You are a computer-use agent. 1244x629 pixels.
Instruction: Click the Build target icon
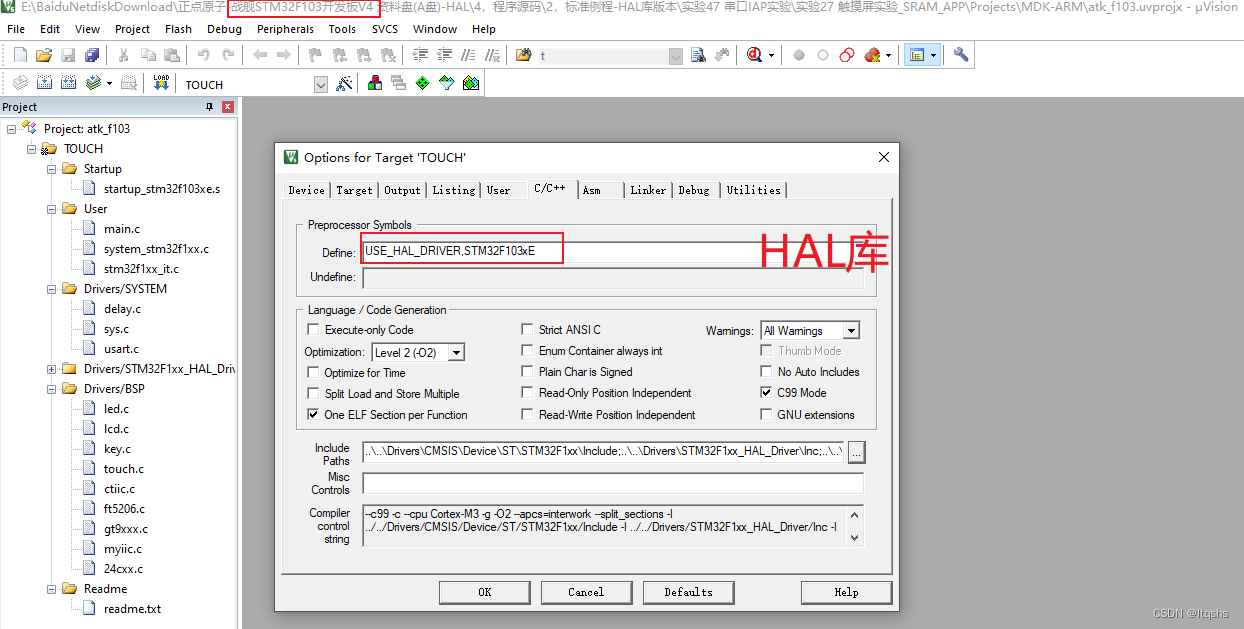tap(44, 83)
